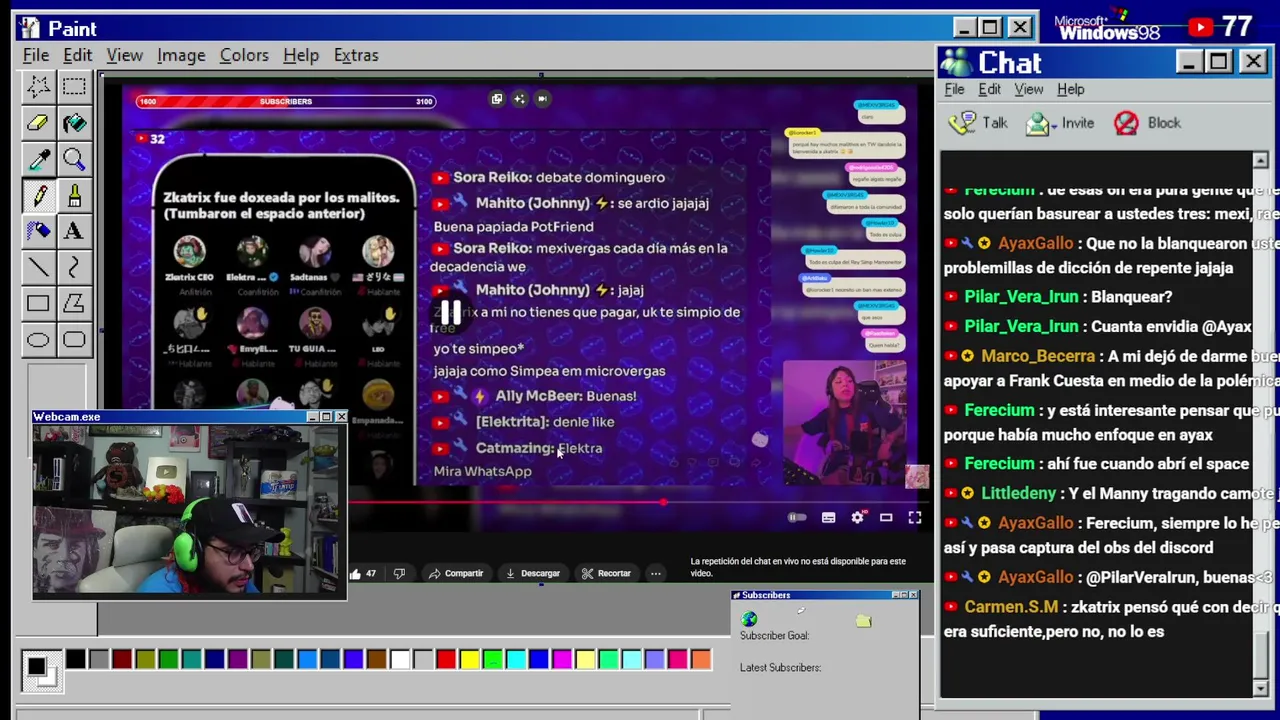Select the Rounded Rectangle tool
The image size is (1280, 720).
coord(74,340)
